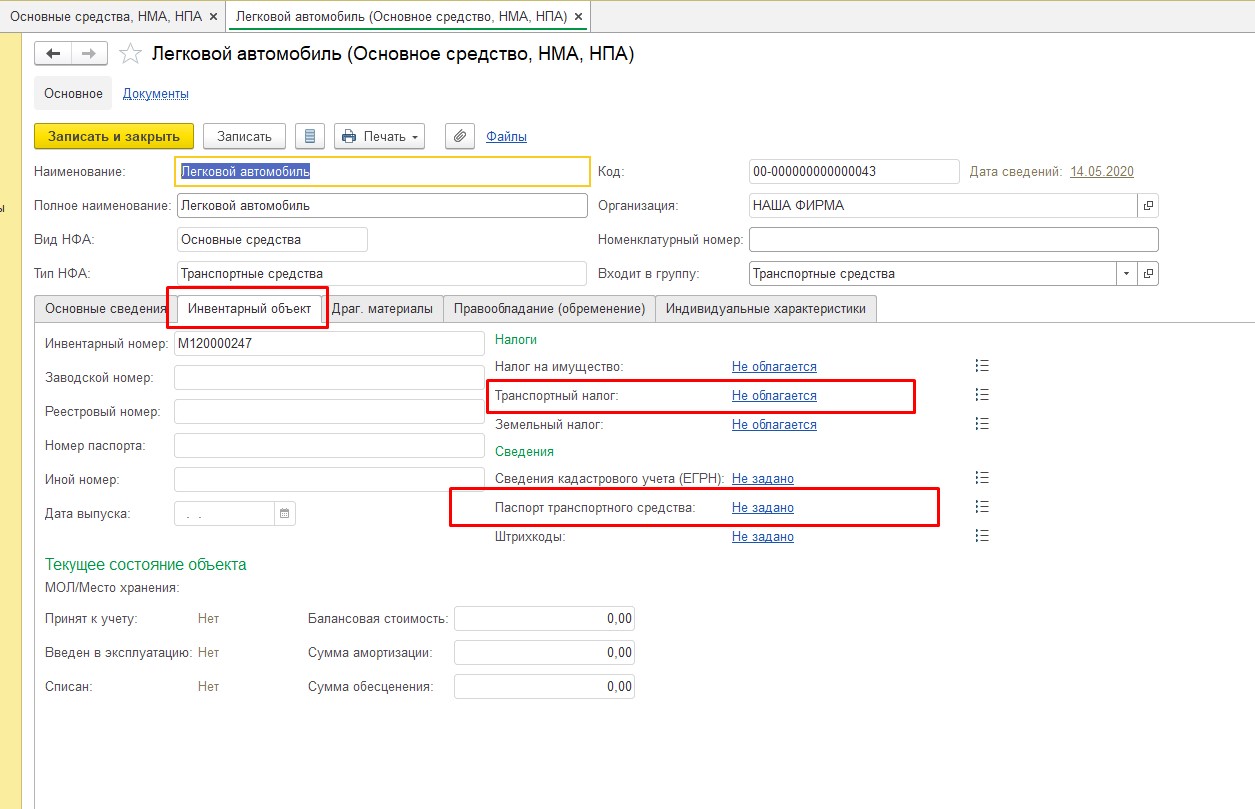This screenshot has height=809, width=1255.
Task: Add to favorites with star icon
Action: (x=129, y=54)
